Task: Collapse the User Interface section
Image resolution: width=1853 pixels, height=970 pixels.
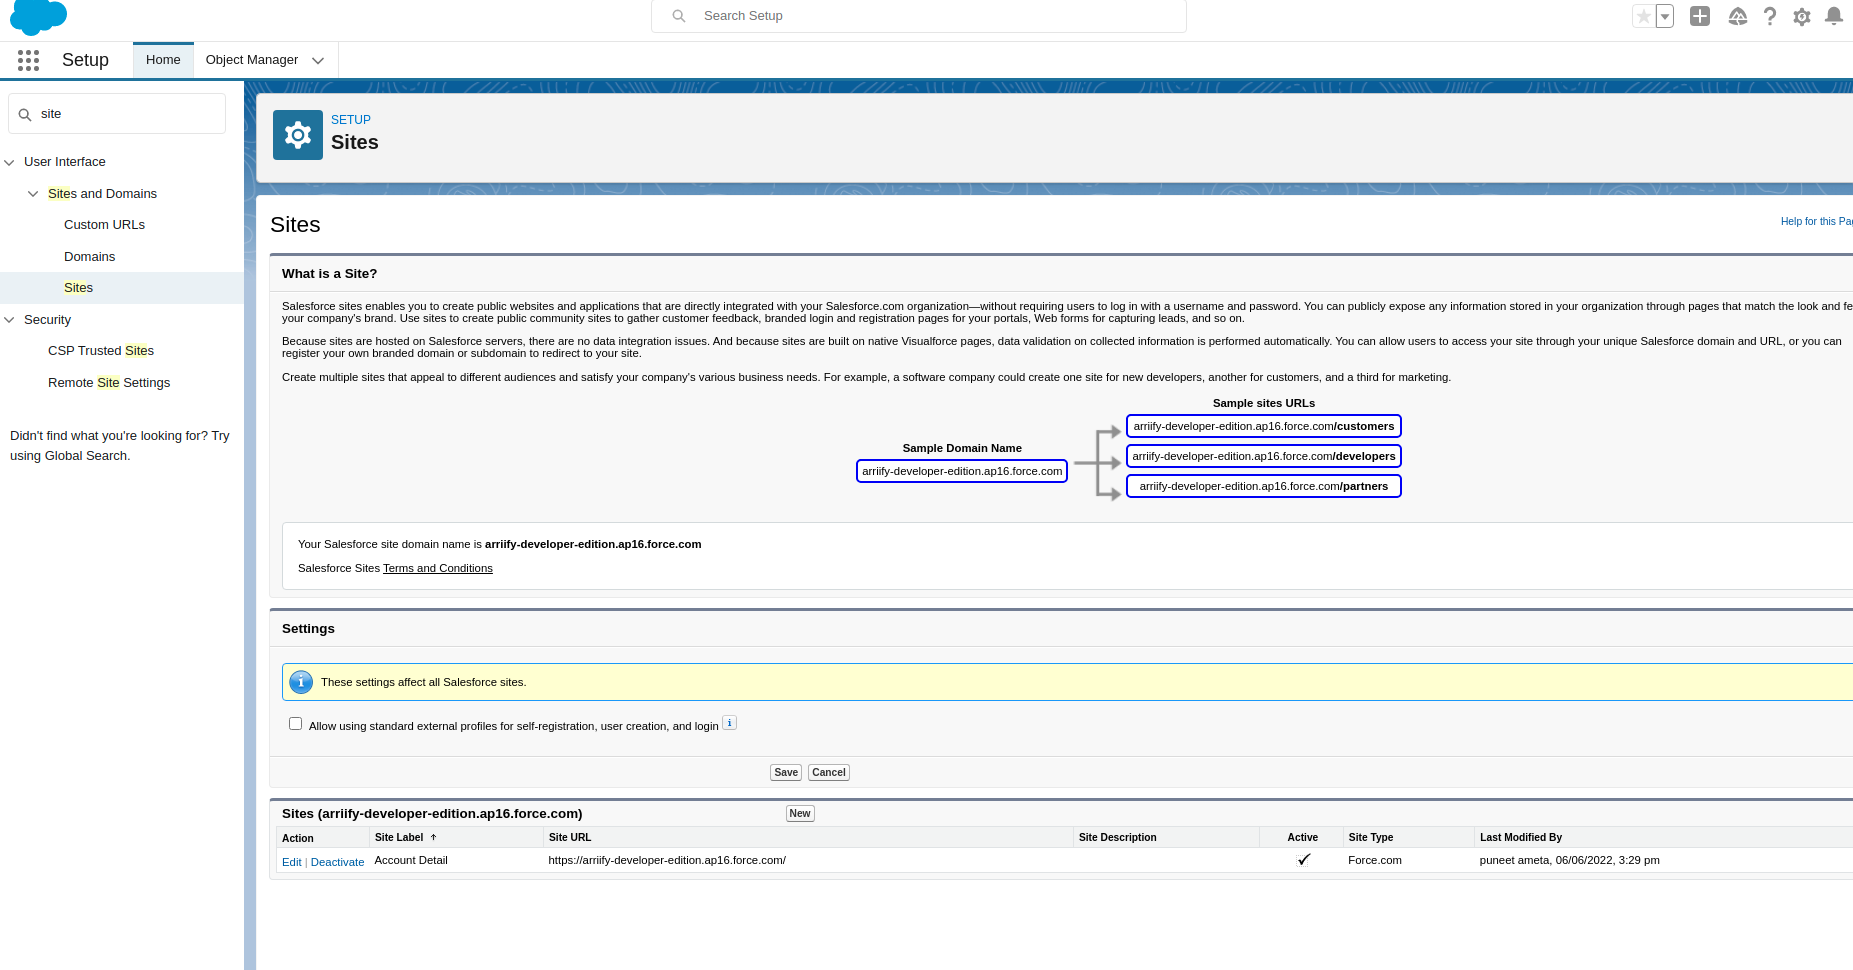Action: click(x=9, y=162)
